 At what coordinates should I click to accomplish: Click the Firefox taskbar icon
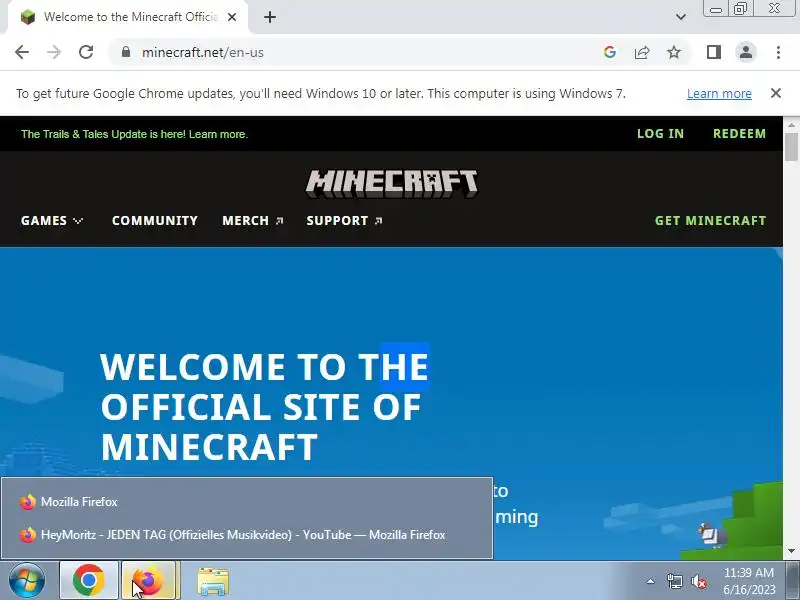point(149,581)
